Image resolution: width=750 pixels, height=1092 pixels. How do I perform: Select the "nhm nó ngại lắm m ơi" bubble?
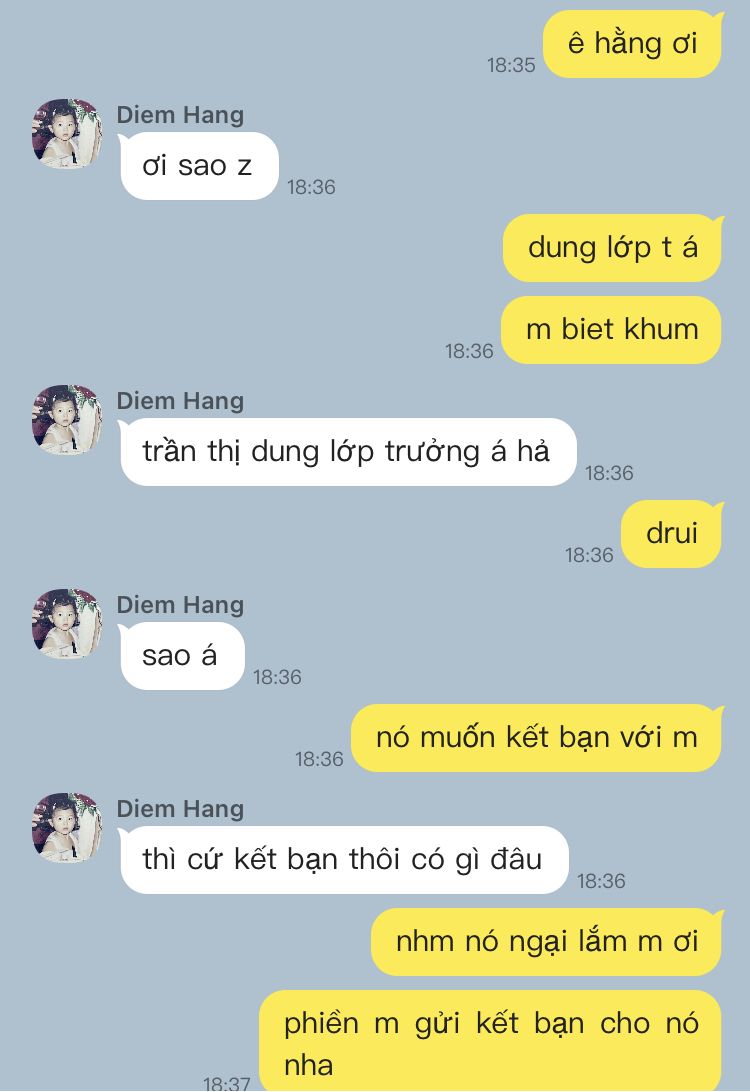coord(547,942)
